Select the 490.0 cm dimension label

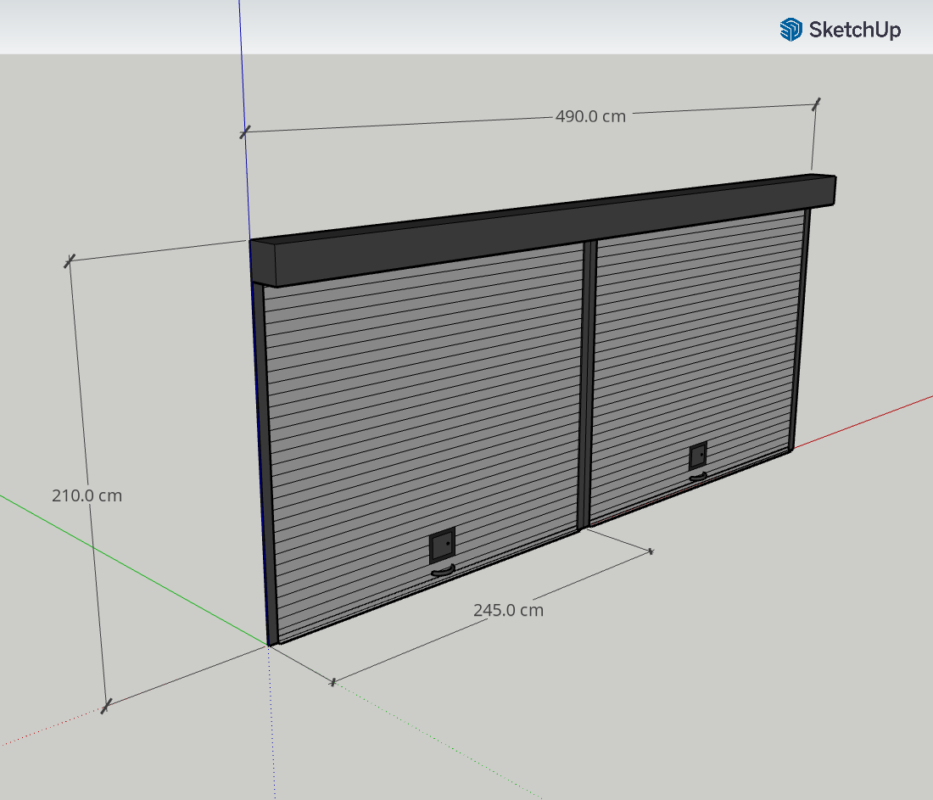pos(590,116)
